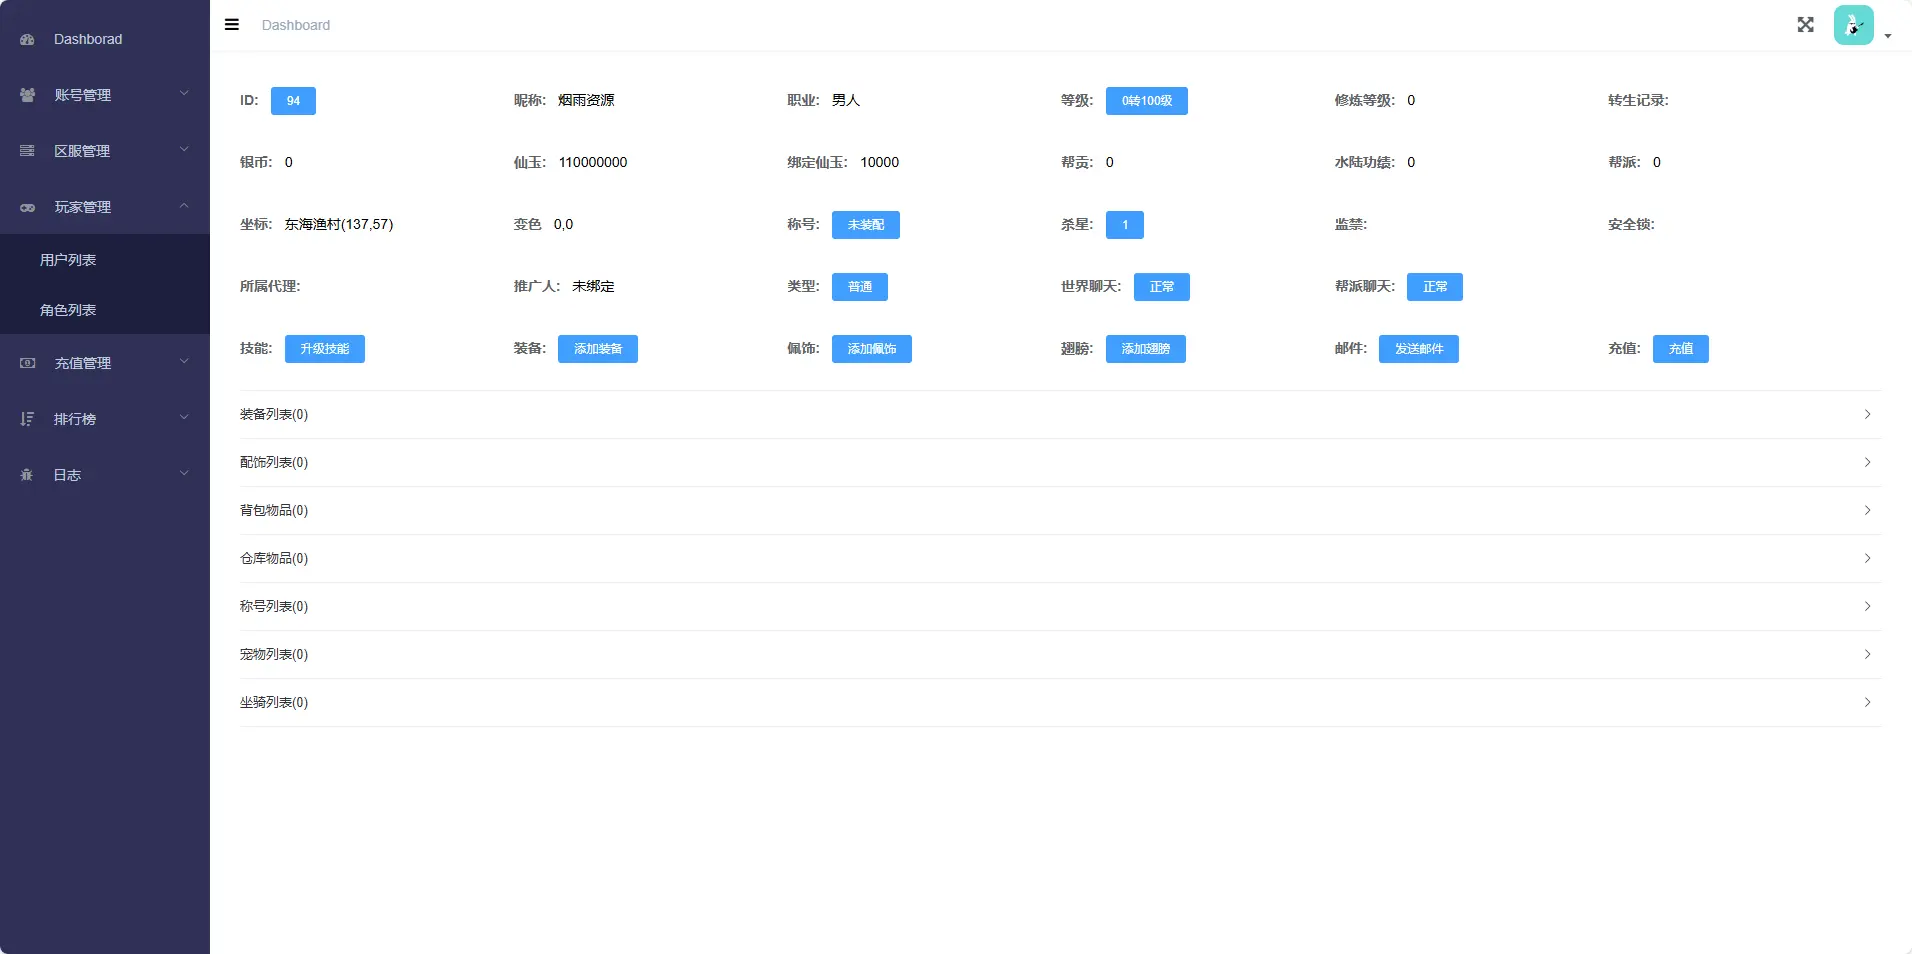This screenshot has width=1912, height=954.
Task: Click the 排行榜 sort icon
Action: tap(28, 419)
